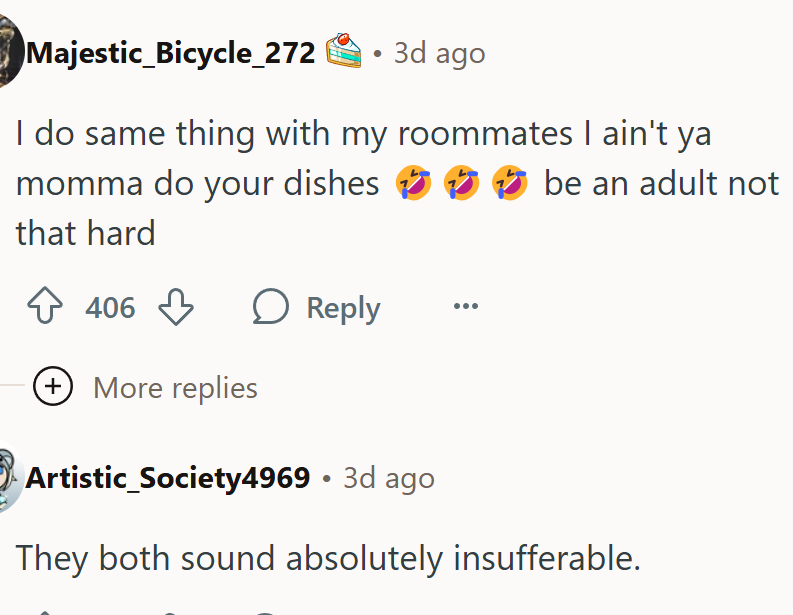793x615 pixels.
Task: Open the three-dot more options menu
Action: coord(465,307)
